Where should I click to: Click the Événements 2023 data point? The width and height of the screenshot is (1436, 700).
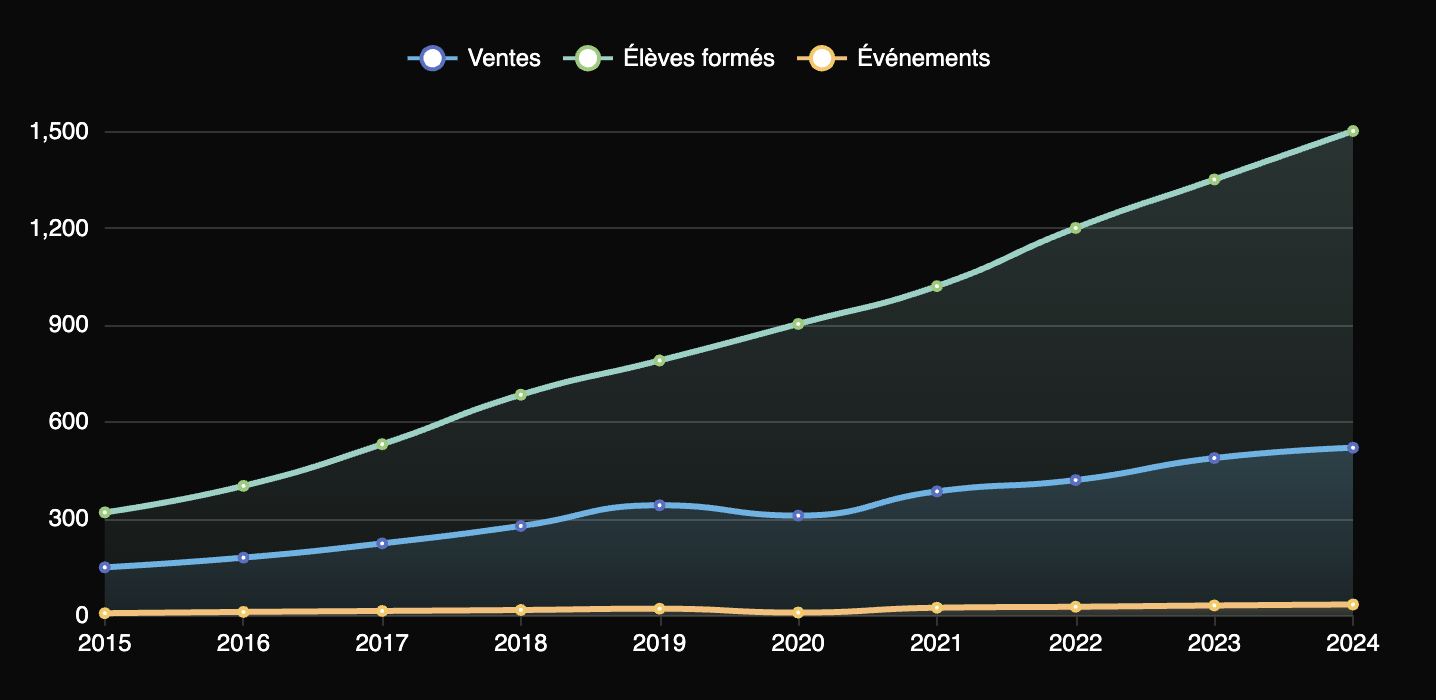click(1214, 606)
